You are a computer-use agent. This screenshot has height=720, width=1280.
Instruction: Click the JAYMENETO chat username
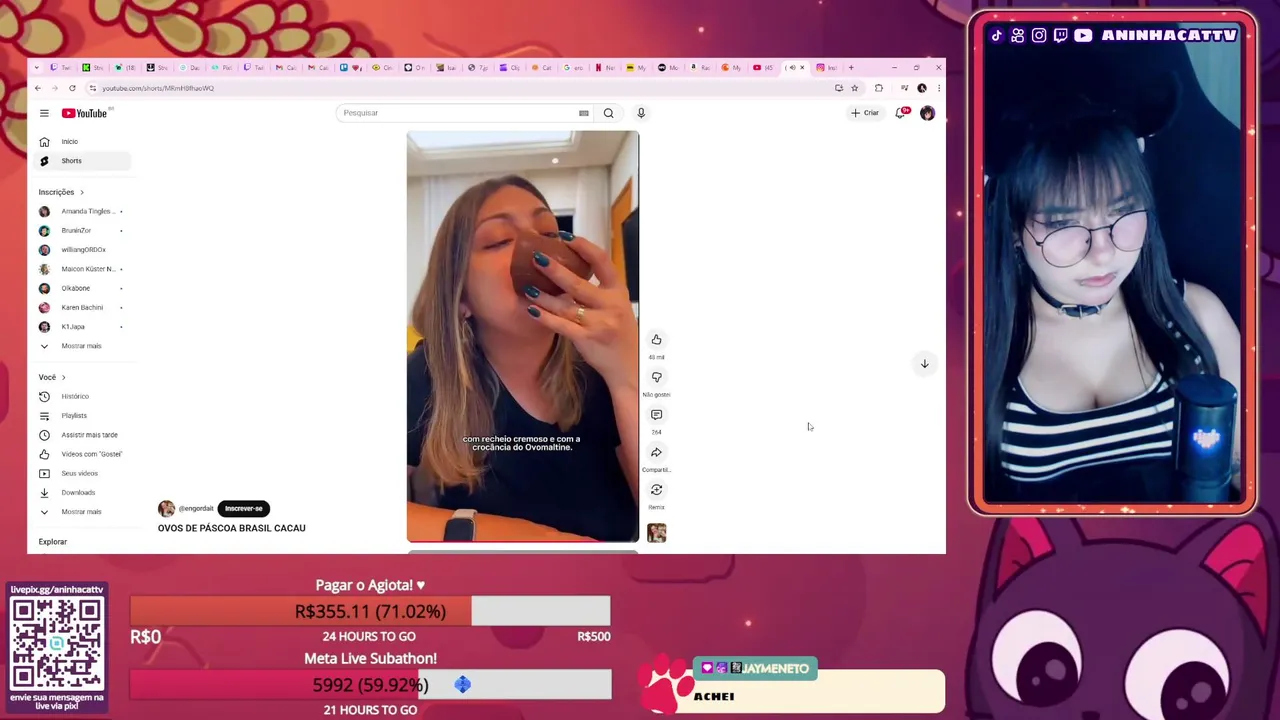click(x=776, y=668)
